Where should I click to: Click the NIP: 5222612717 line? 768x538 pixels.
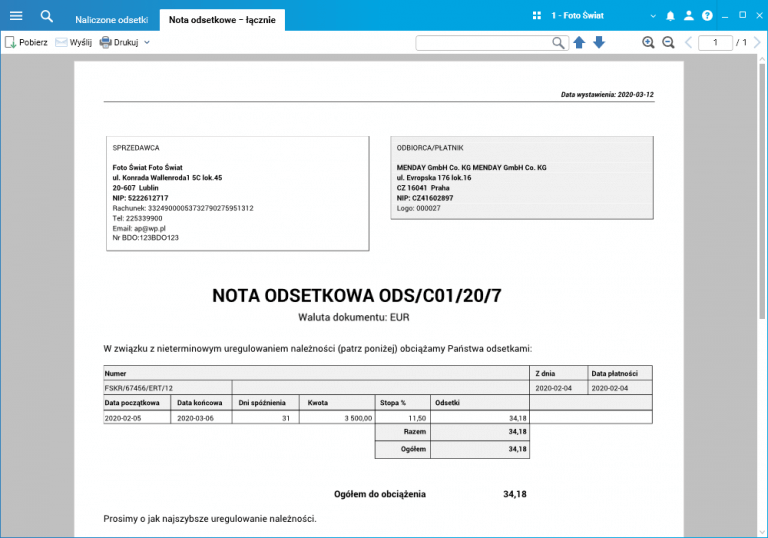140,198
